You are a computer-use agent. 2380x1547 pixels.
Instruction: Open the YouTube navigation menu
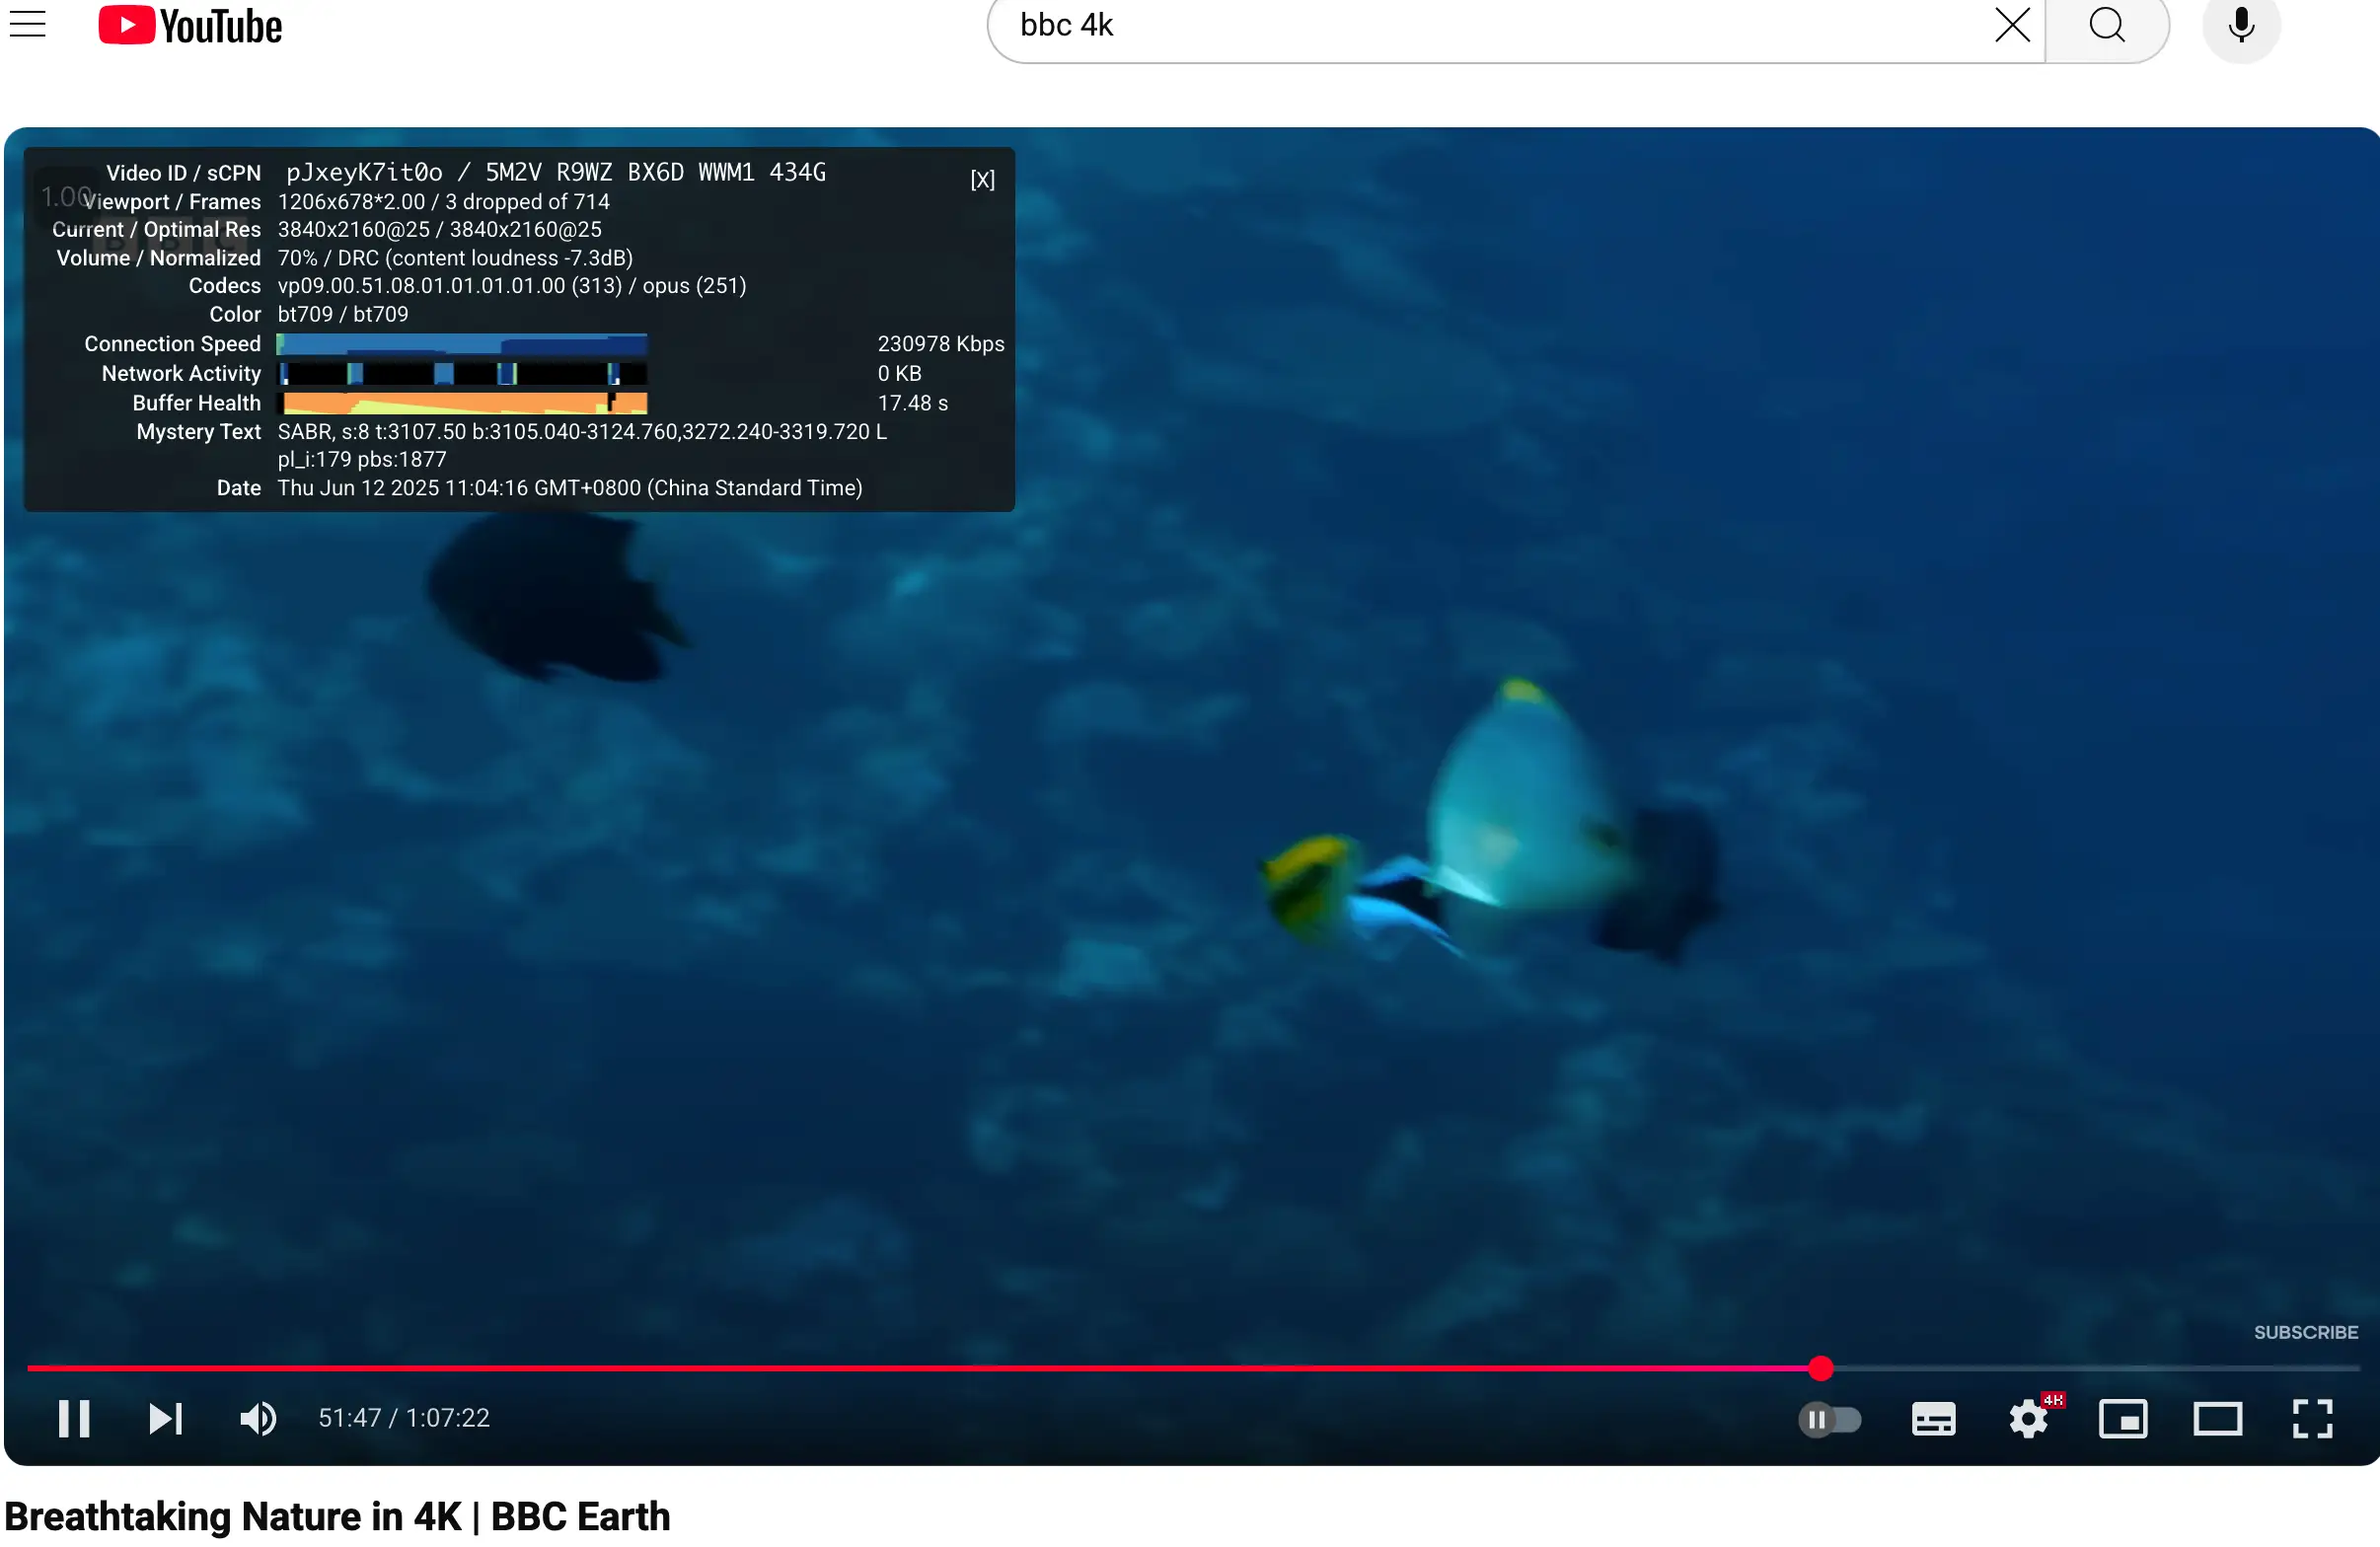click(27, 25)
